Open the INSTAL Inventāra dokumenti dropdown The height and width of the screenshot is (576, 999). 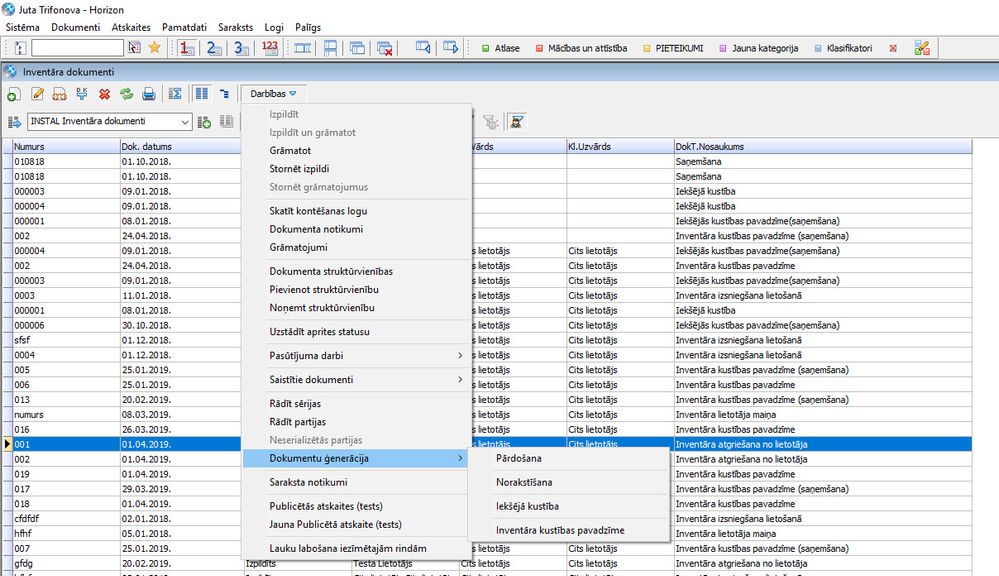click(184, 122)
